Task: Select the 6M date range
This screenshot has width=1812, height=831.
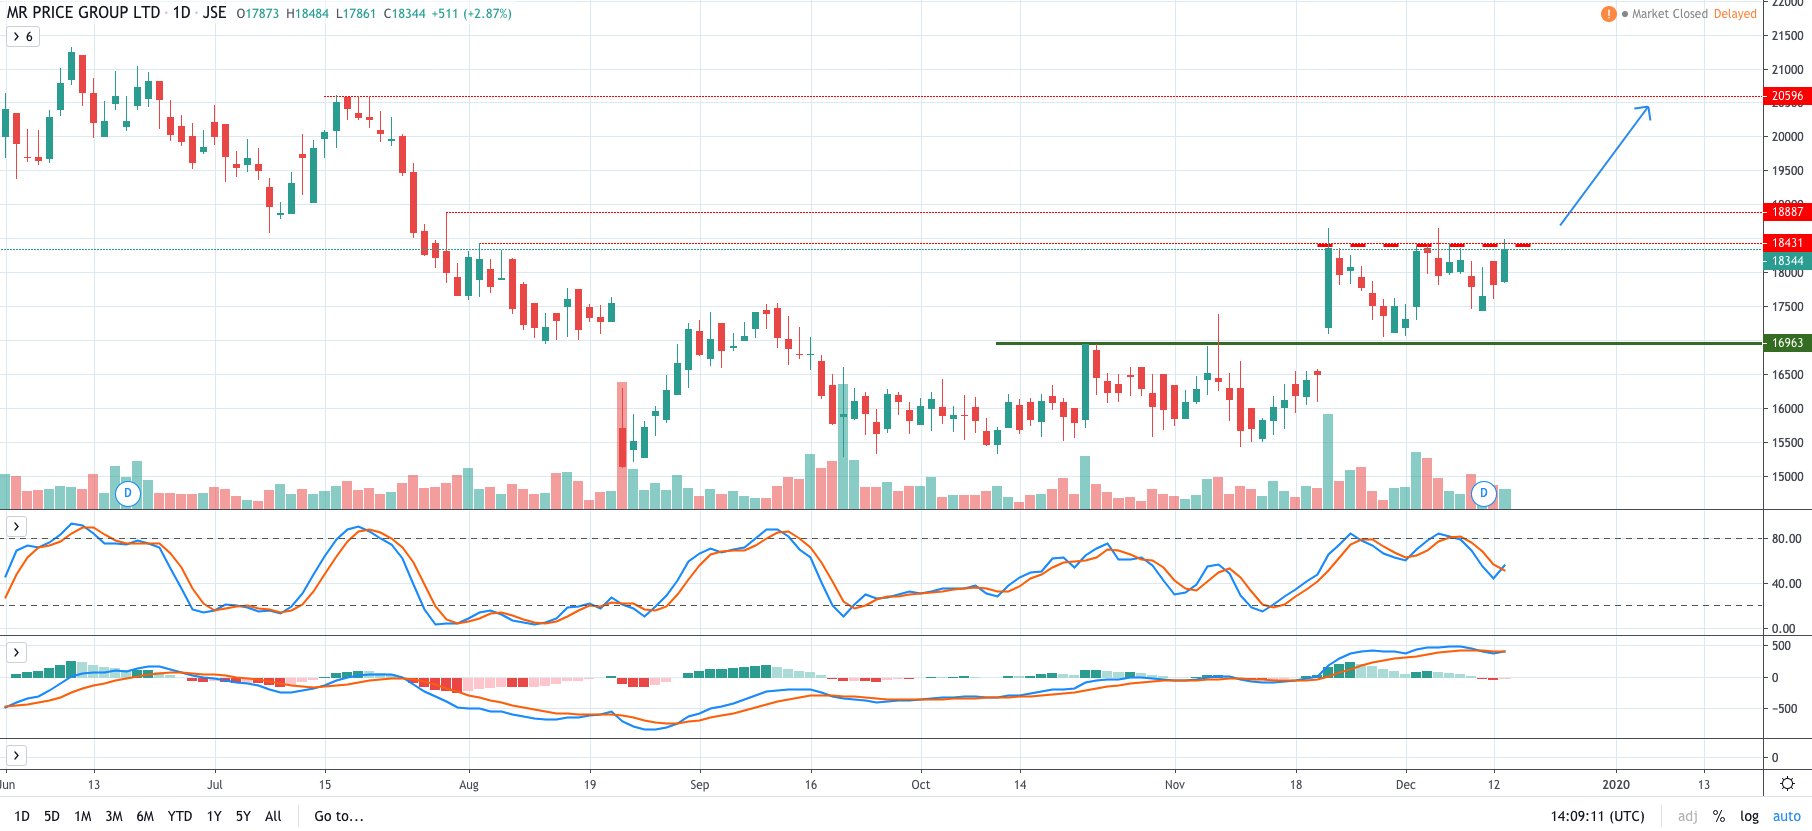Action: pos(145,816)
